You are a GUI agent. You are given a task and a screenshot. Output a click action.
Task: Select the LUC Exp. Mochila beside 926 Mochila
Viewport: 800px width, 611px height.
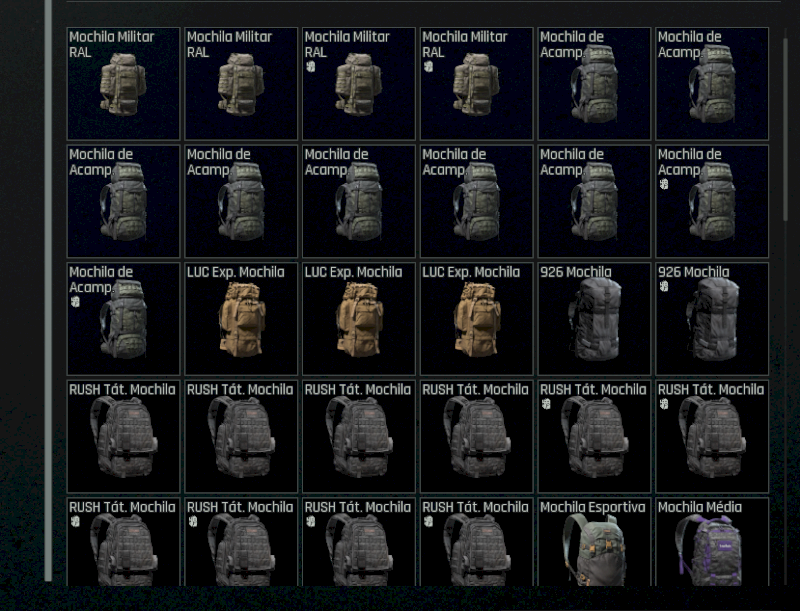477,319
